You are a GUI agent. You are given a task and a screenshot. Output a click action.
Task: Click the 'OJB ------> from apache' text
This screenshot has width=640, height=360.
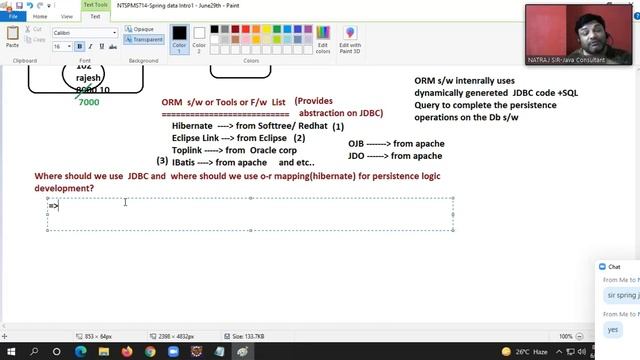[x=396, y=144]
